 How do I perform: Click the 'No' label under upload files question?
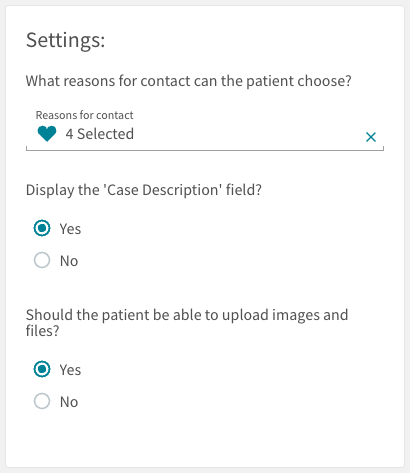69,402
